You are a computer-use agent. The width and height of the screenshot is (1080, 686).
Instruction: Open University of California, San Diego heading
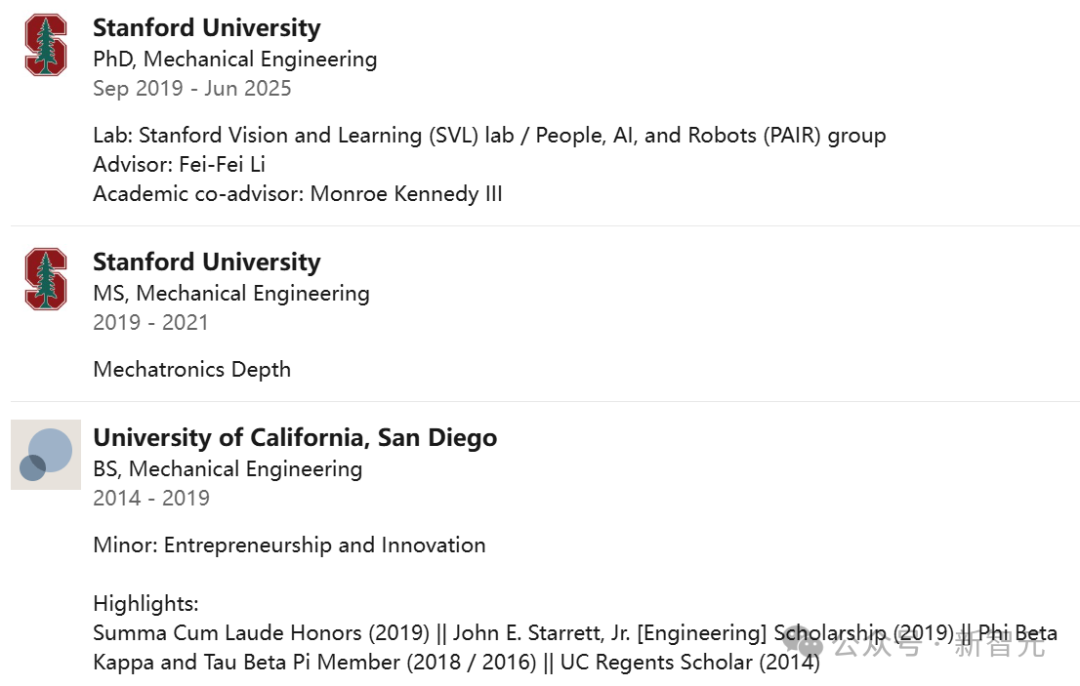pos(295,438)
